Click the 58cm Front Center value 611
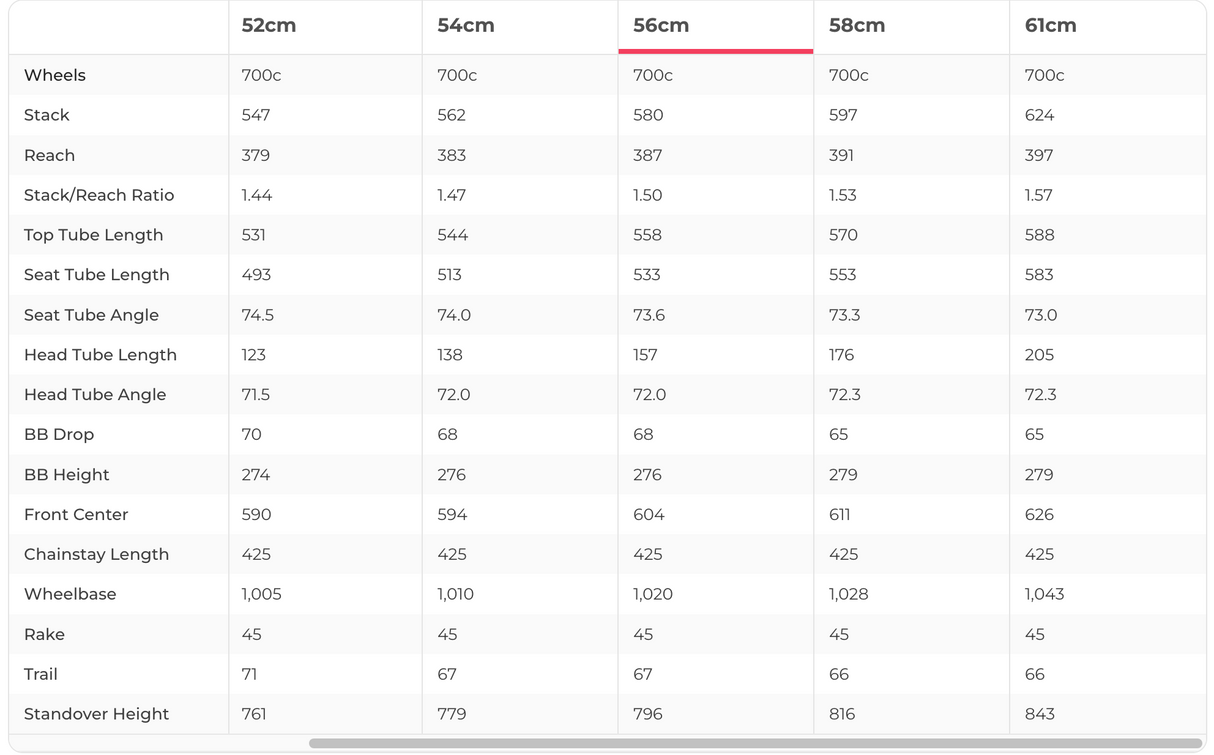 point(840,515)
